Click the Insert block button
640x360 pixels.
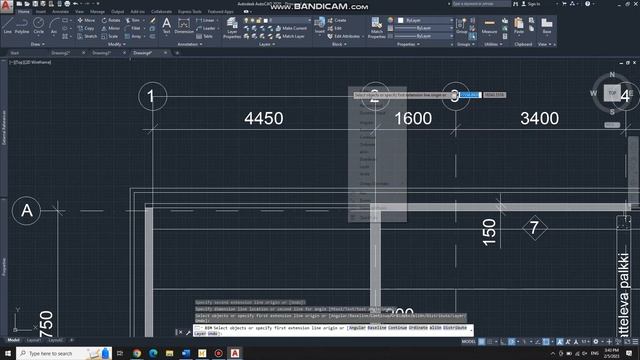click(x=320, y=26)
